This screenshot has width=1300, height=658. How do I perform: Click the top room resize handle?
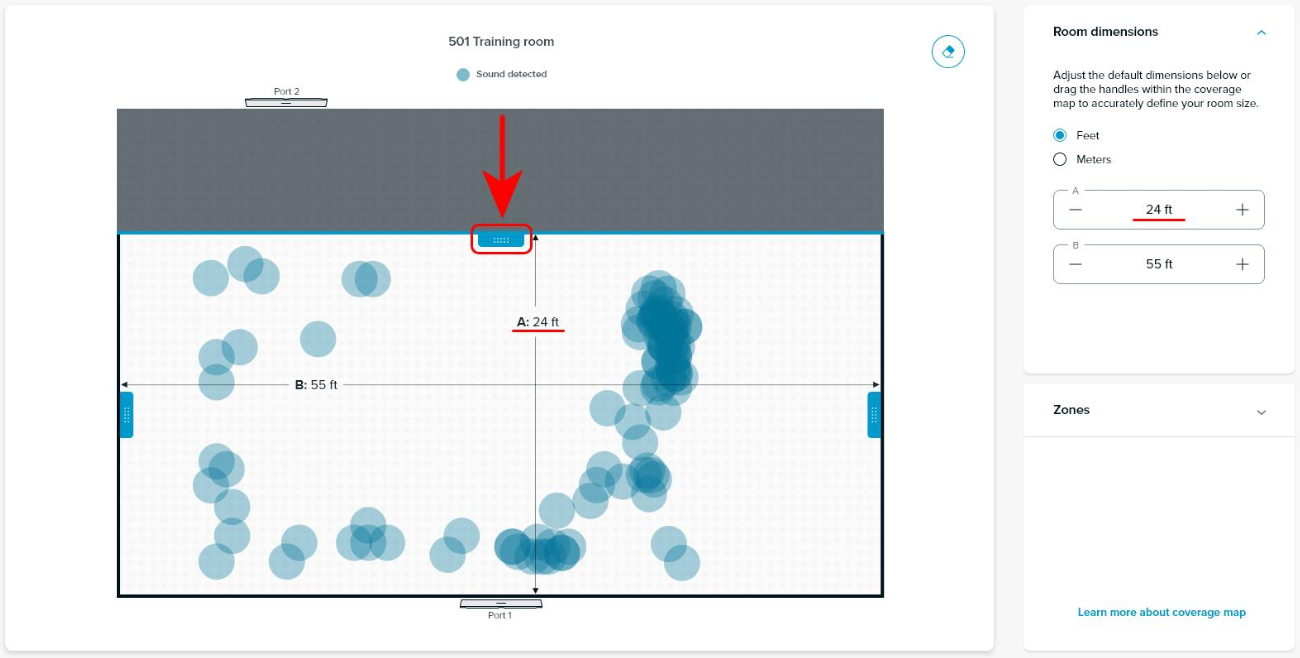[x=501, y=240]
